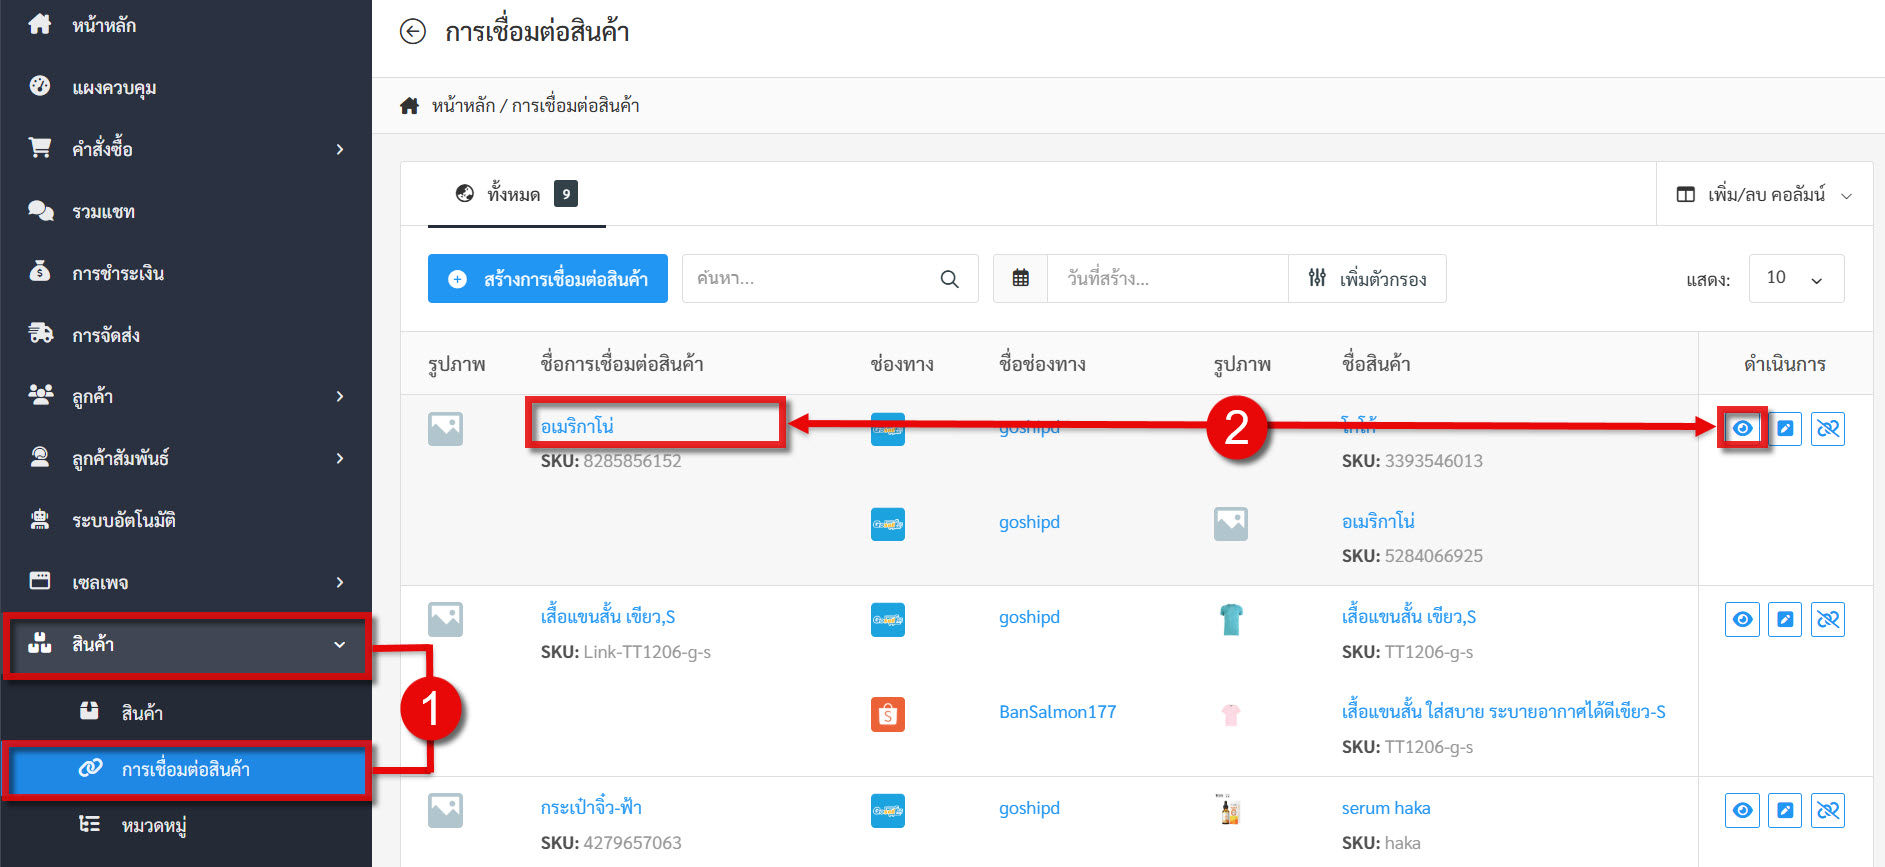Click into the ค้นหา search input field
The image size is (1885, 867).
pyautogui.click(x=810, y=279)
